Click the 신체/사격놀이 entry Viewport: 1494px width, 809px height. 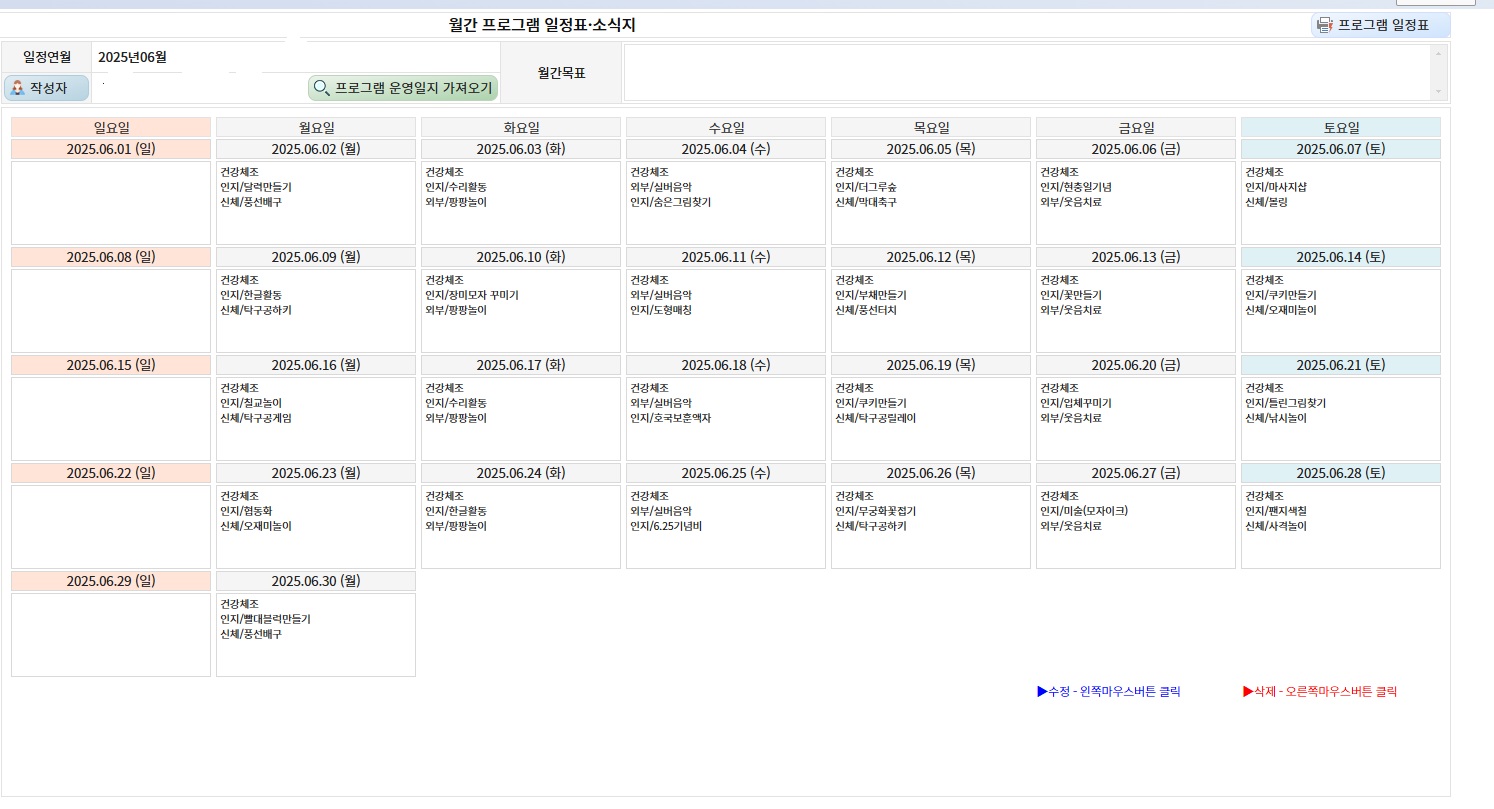pyautogui.click(x=1276, y=526)
